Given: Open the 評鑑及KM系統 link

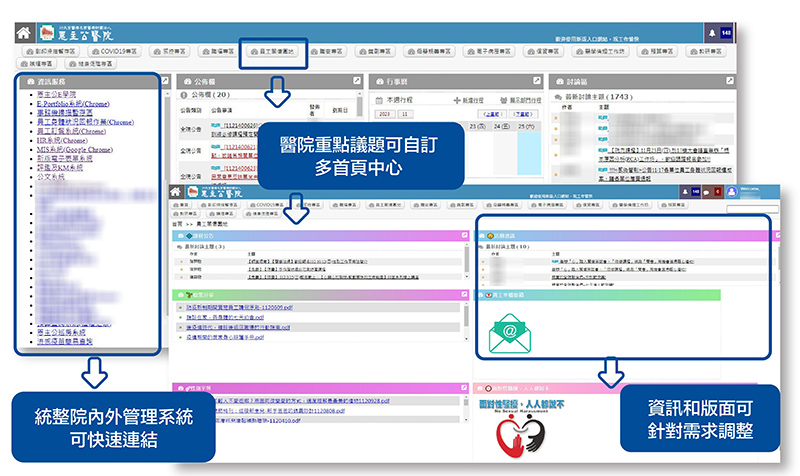Looking at the screenshot, I should (60, 167).
